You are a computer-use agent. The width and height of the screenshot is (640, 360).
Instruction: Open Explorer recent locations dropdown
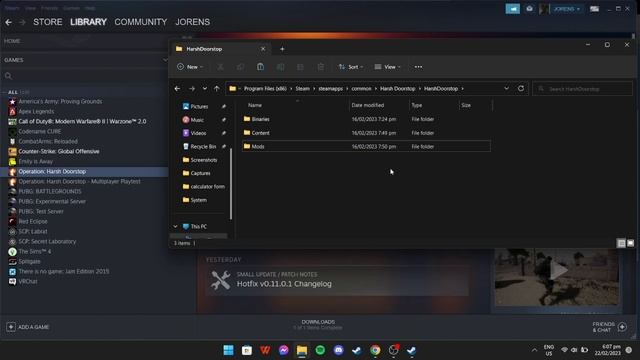coord(204,89)
